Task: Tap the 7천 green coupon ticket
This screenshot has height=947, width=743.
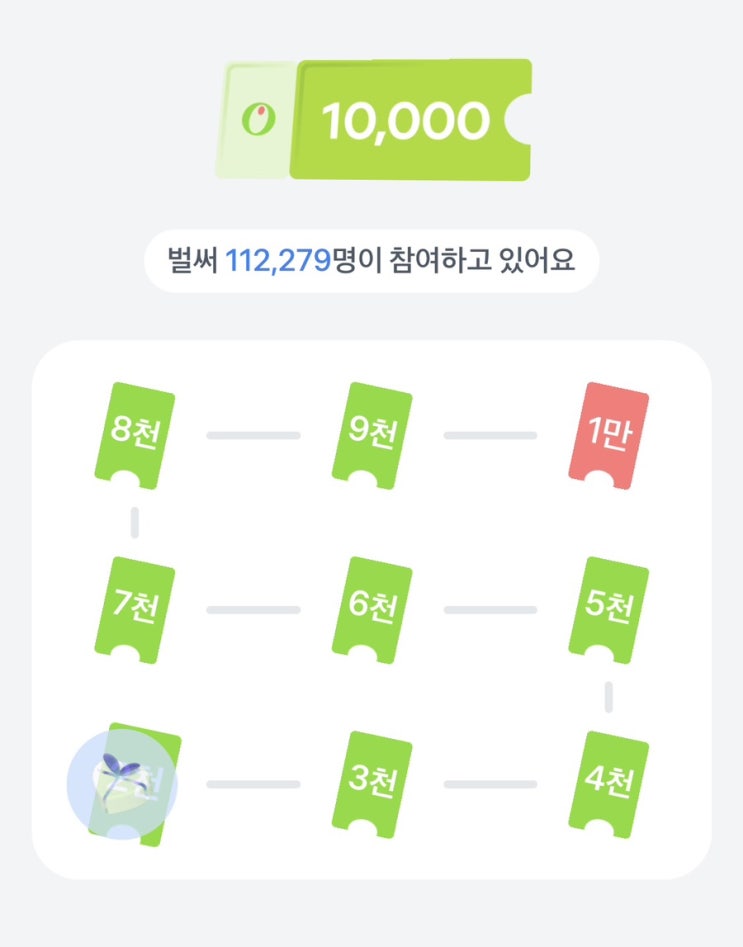Action: point(135,609)
